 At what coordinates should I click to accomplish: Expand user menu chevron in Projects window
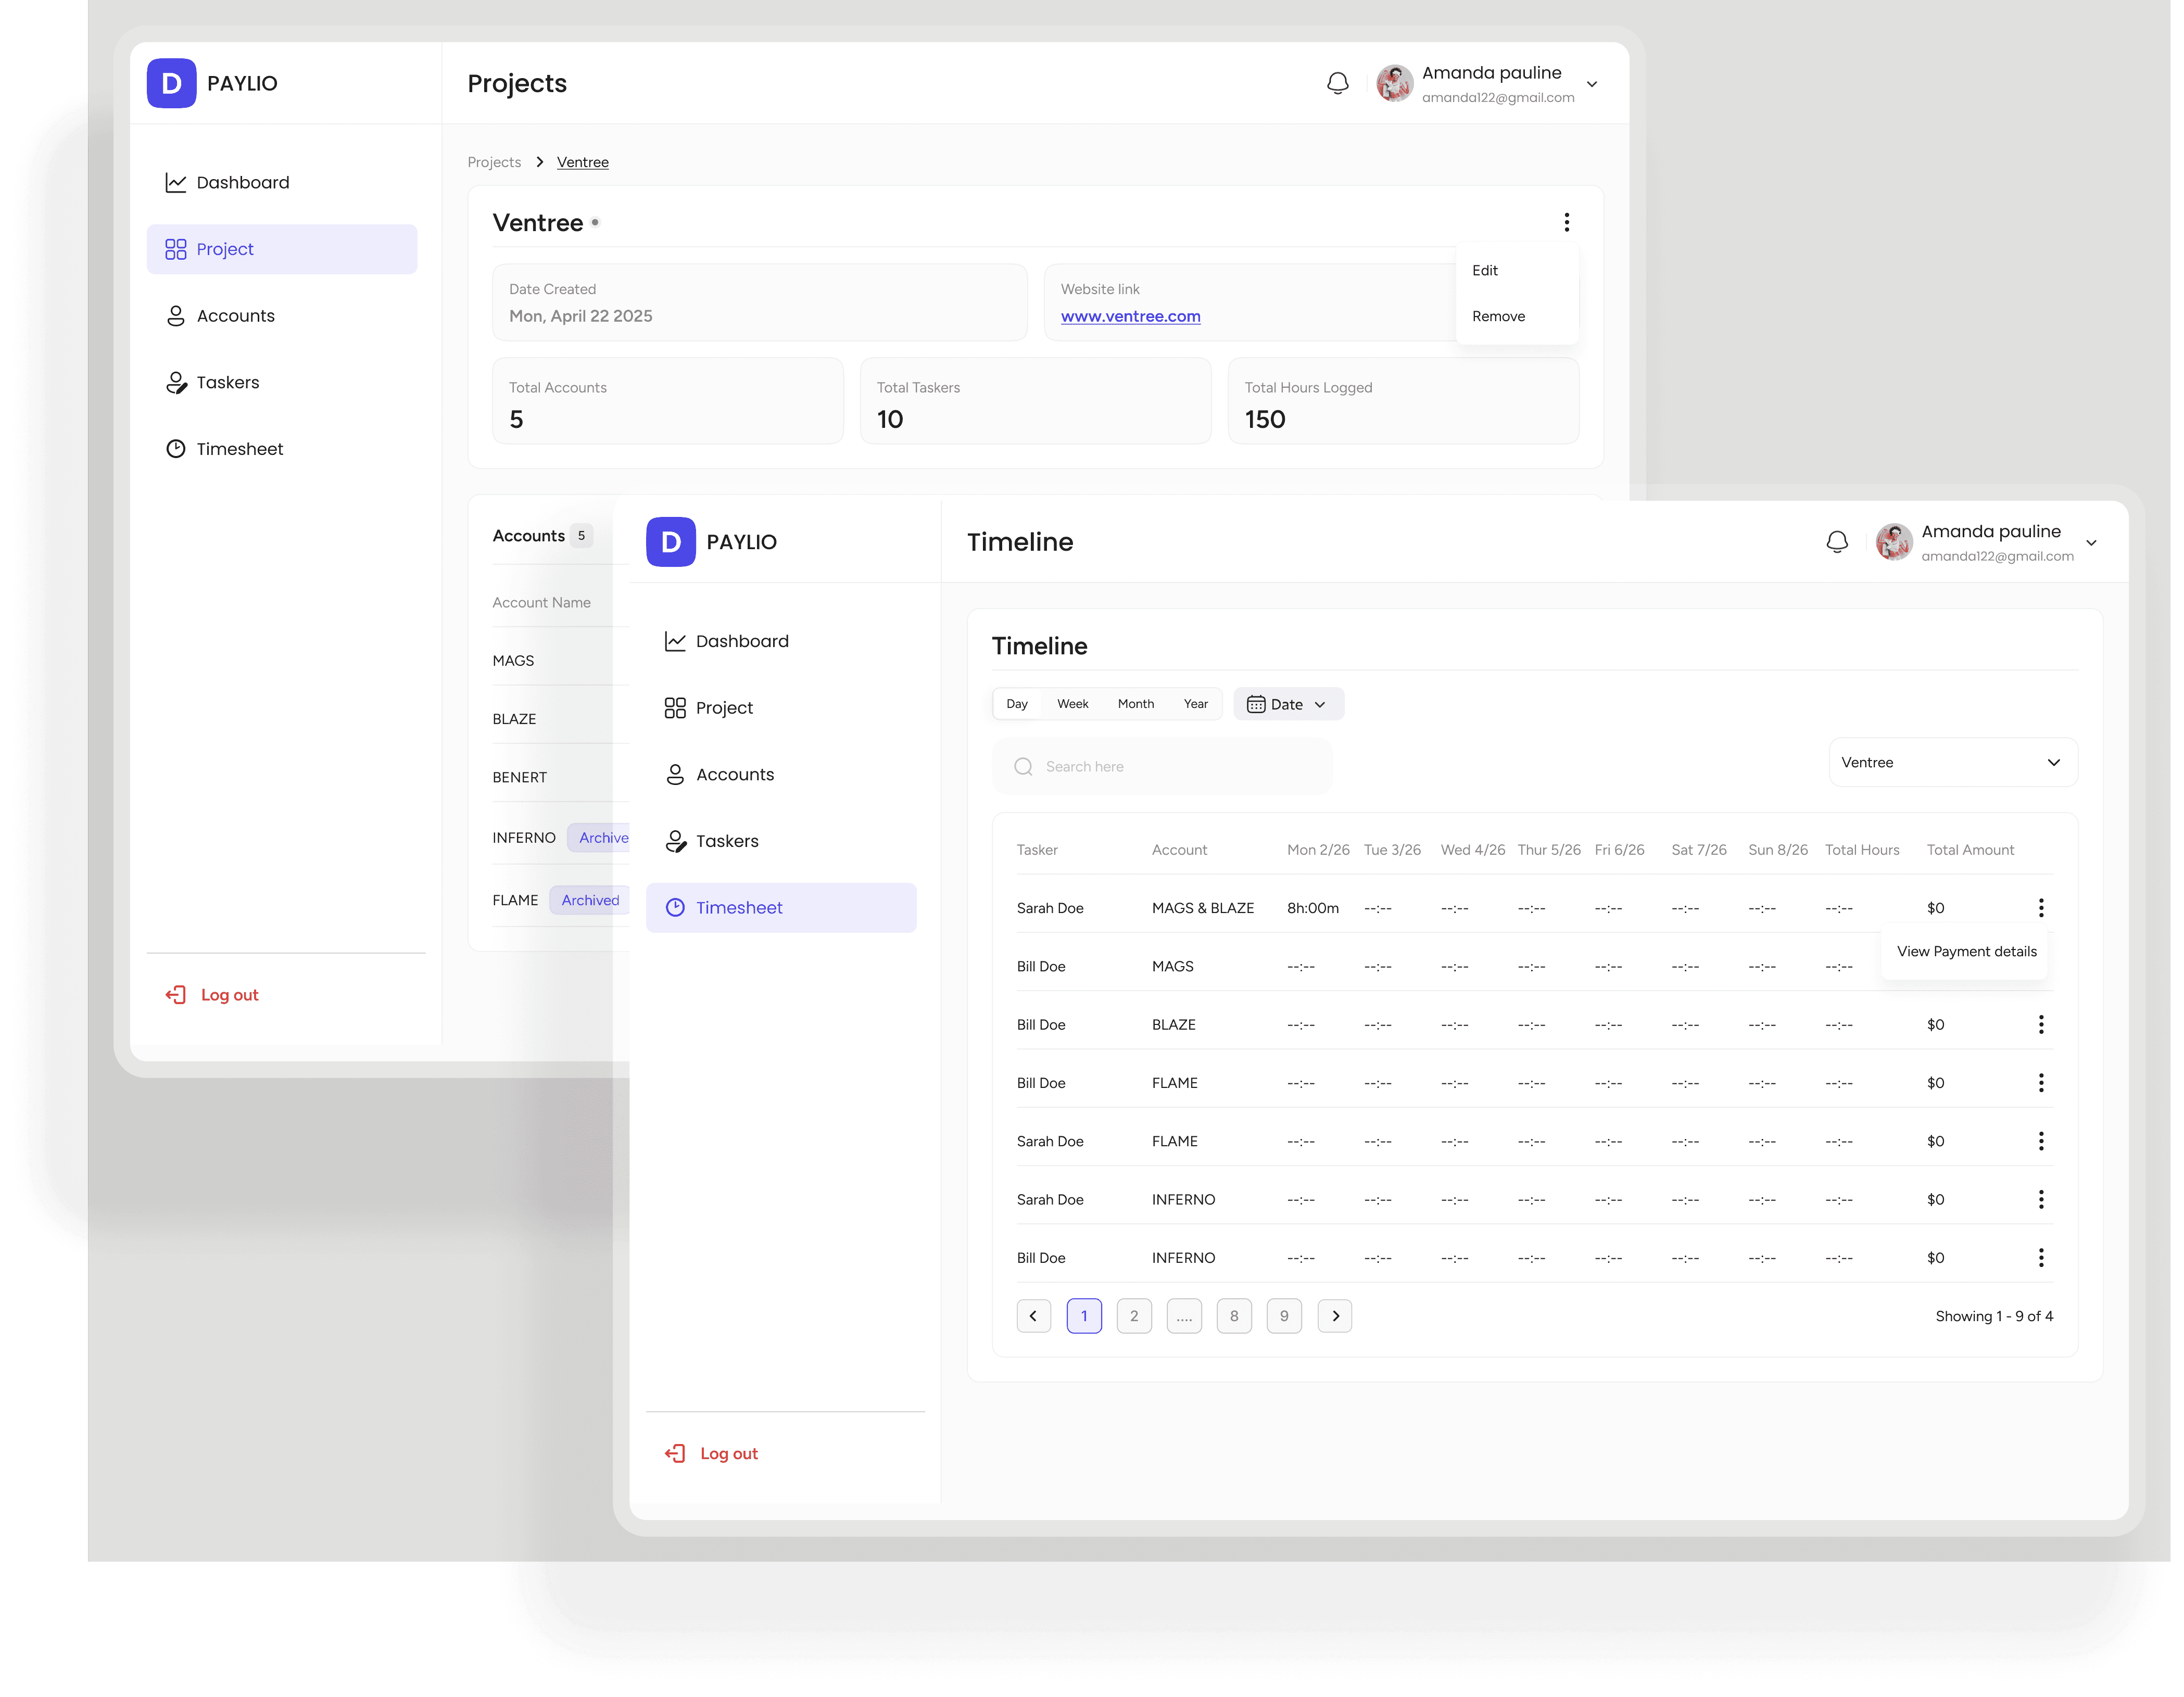point(1591,84)
